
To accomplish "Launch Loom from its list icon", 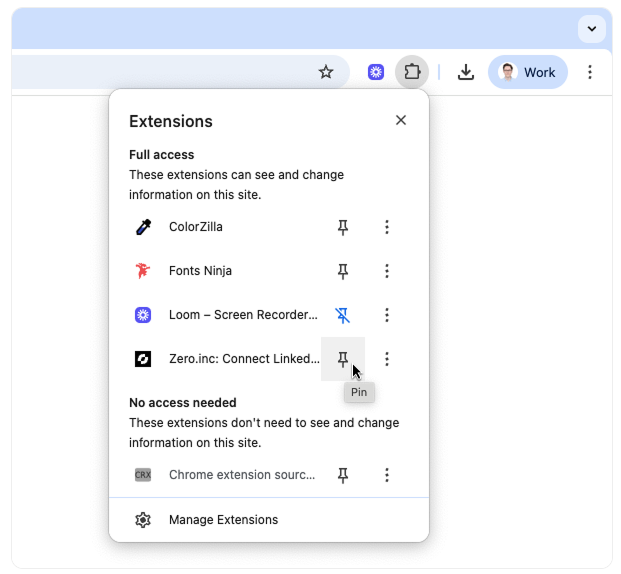I will (143, 315).
